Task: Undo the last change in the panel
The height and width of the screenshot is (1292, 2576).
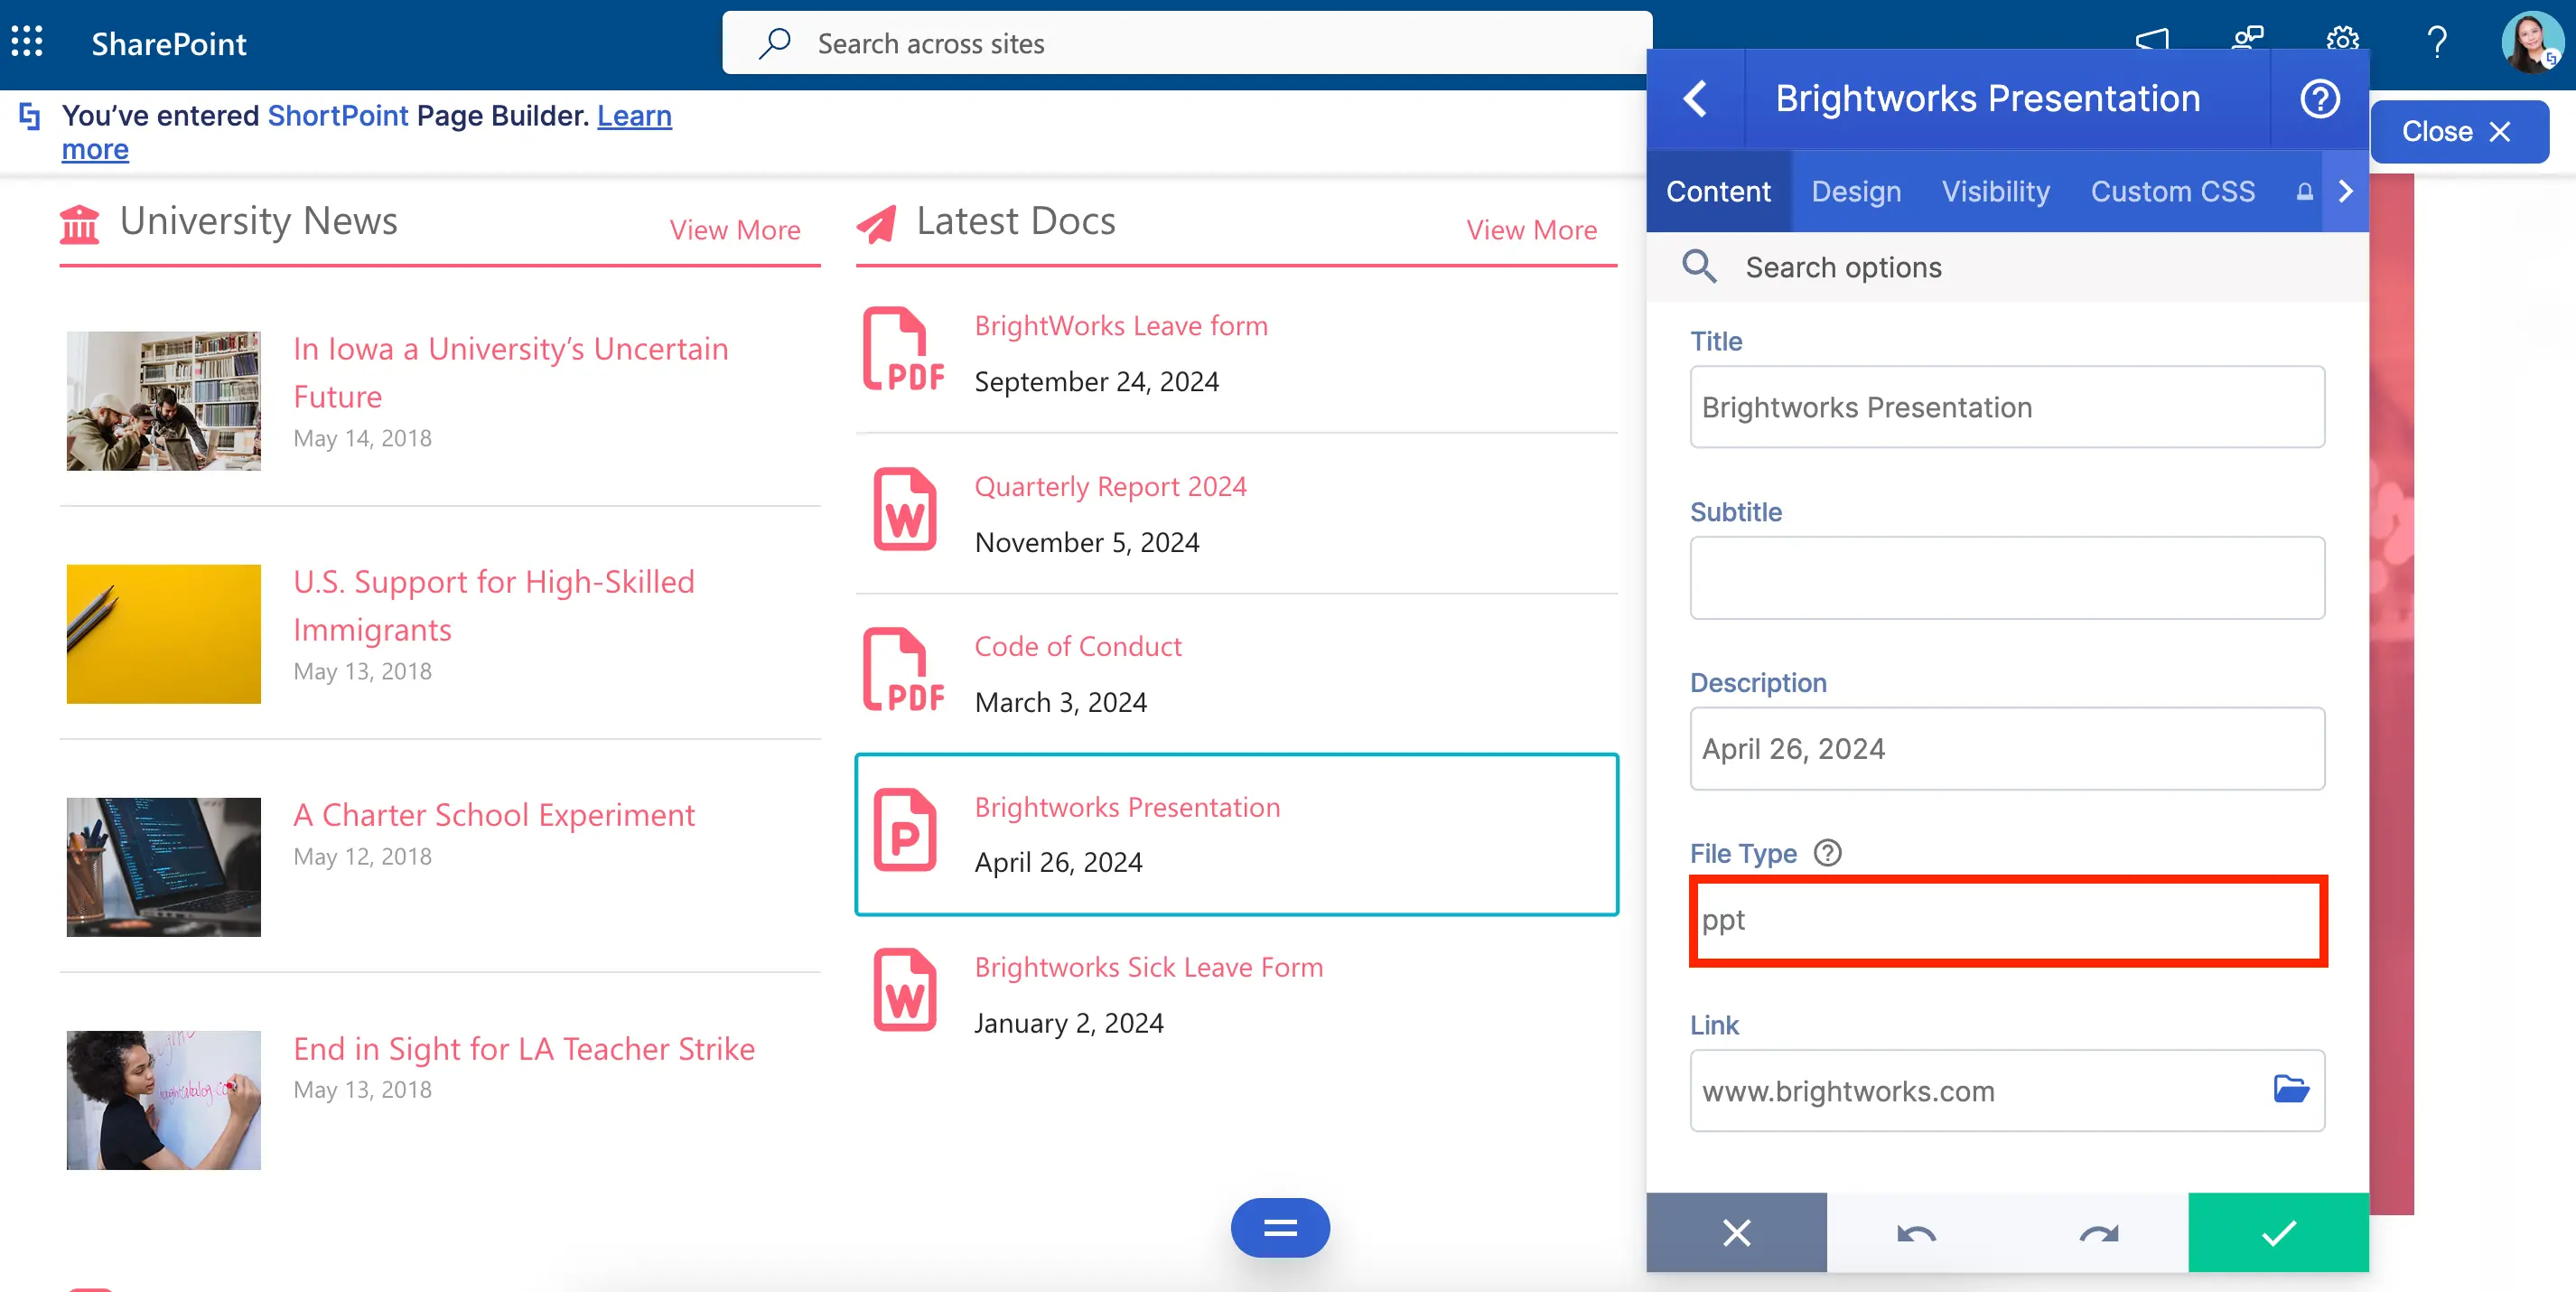Action: tap(1915, 1233)
